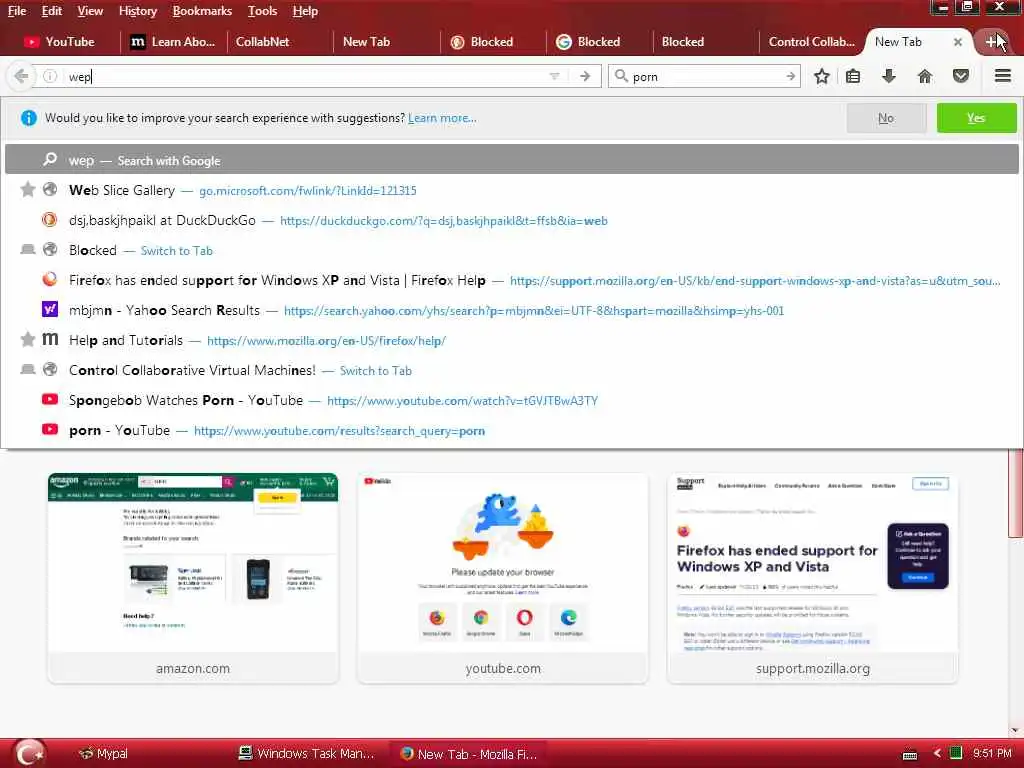Select mbjmn Yahoo Search Results suggestion
Screen dimensions: 1024x768
coord(511,310)
